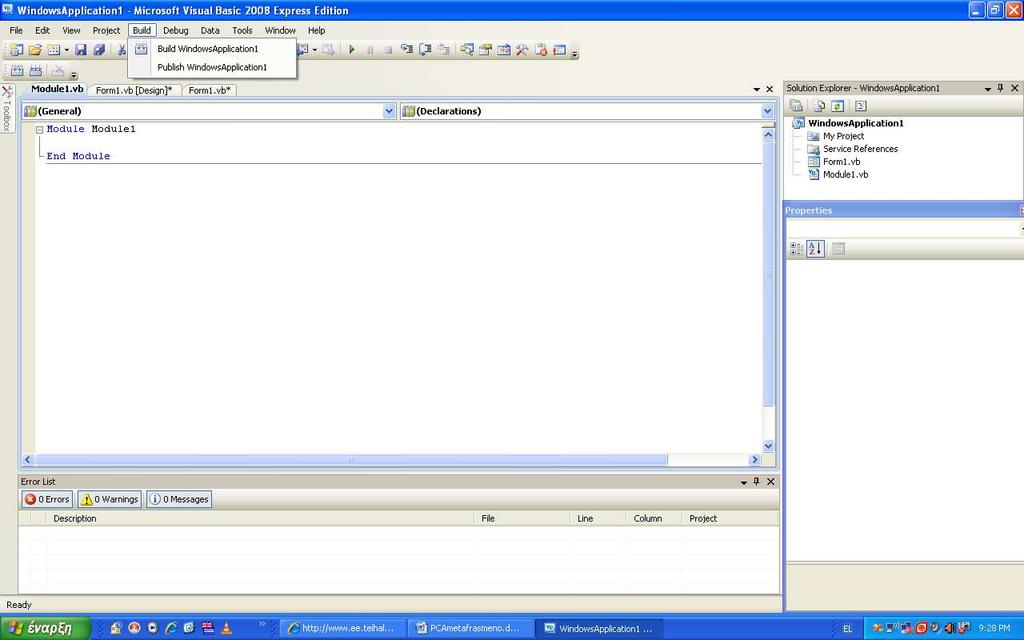
Task: Open Error List toolbar icon
Action: coord(541,50)
